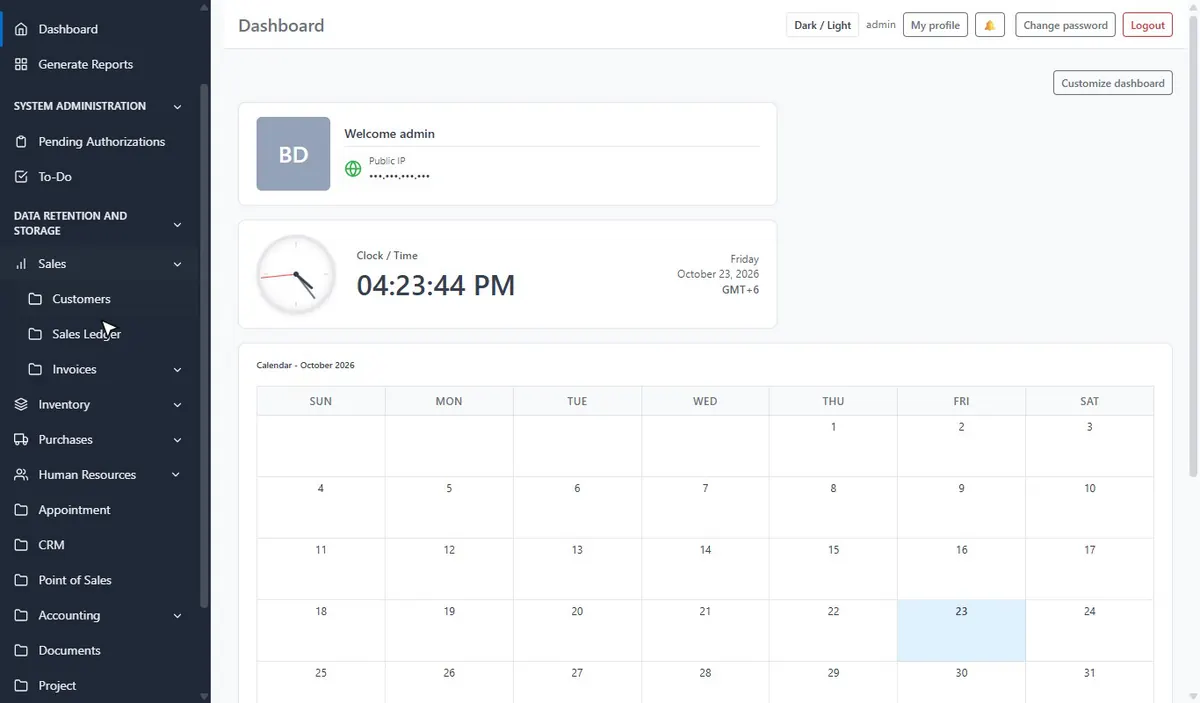The image size is (1200, 703).
Task: Click the Invoices folder icon
Action: point(35,369)
